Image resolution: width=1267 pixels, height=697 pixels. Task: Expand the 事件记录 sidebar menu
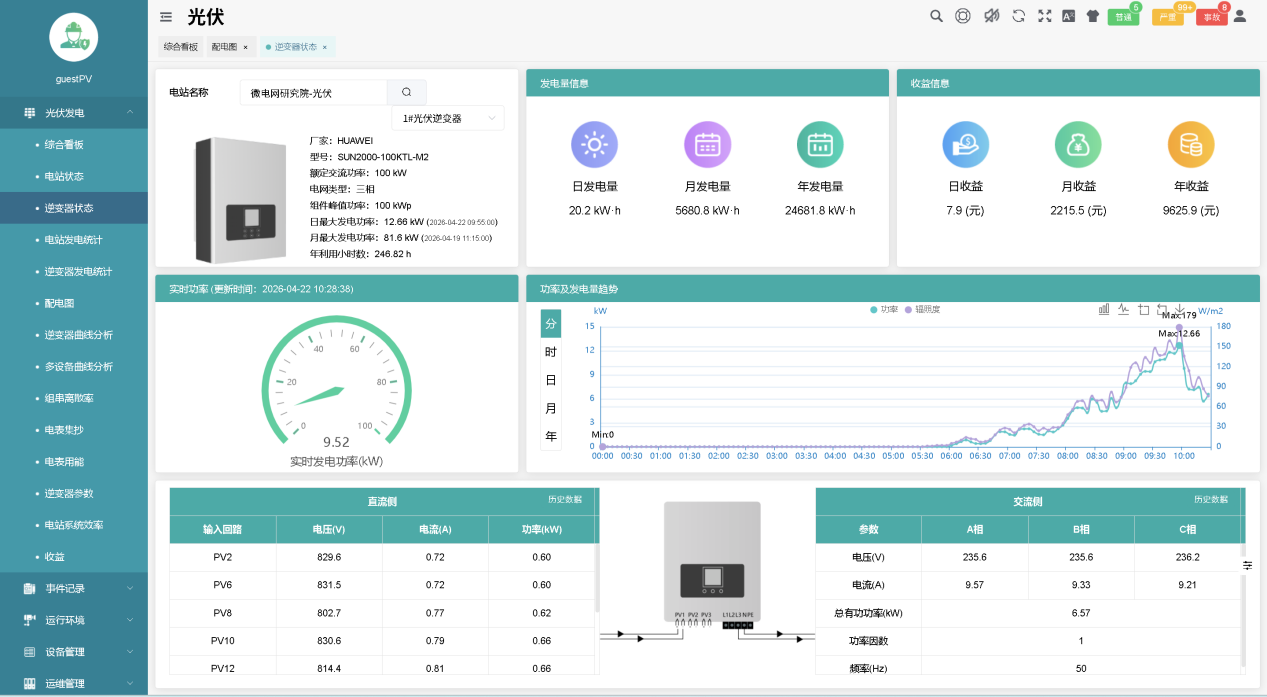74,589
